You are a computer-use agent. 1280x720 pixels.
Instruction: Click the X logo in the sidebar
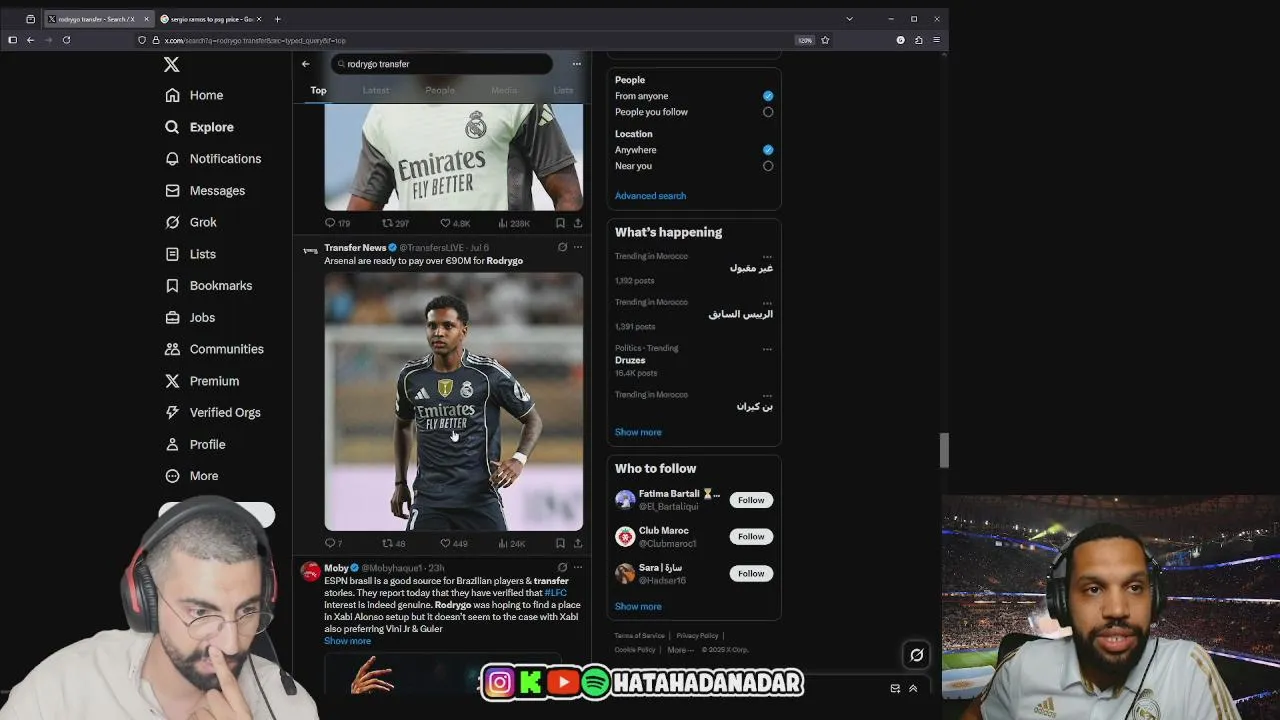[172, 64]
